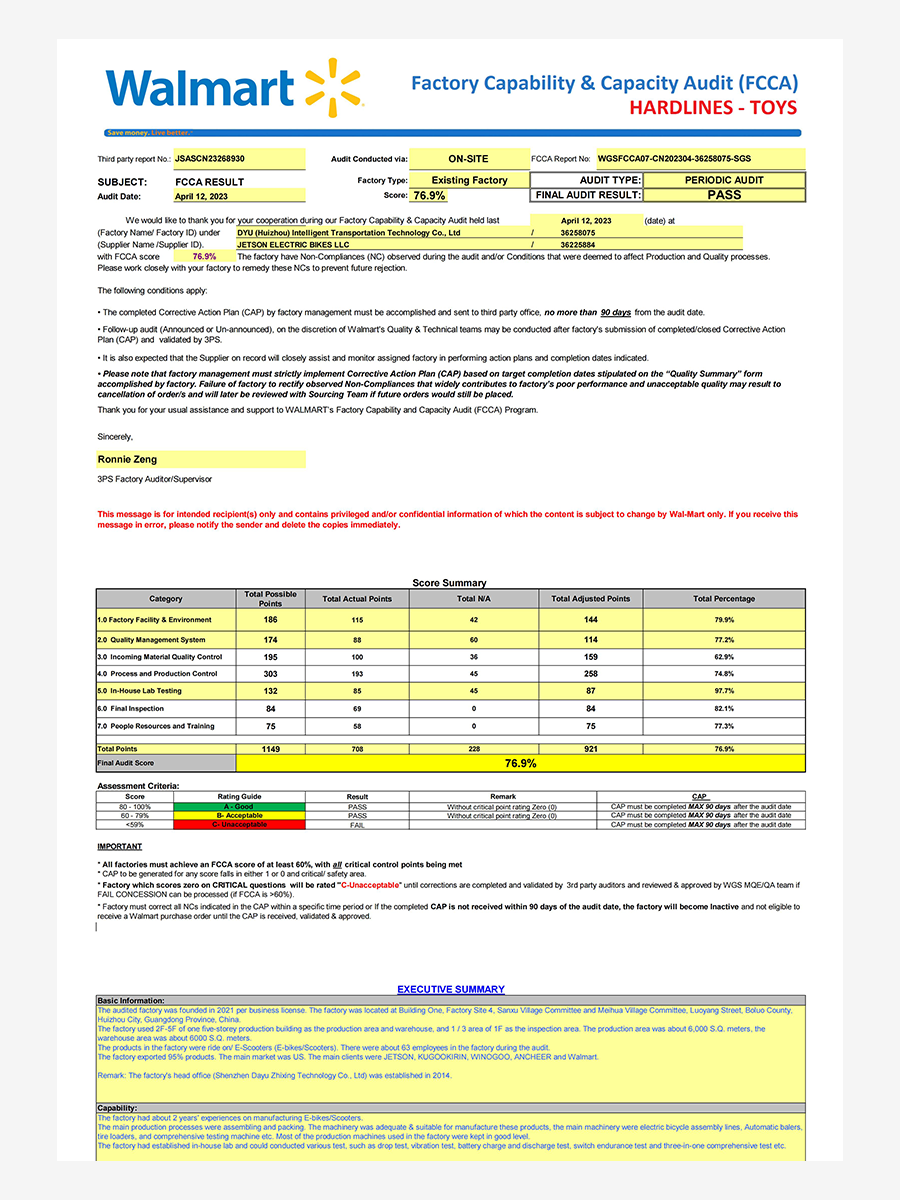Screen dimensions: 900x1200
Task: Select the 5.0 In-House Lab Testing row
Action: tap(165, 690)
